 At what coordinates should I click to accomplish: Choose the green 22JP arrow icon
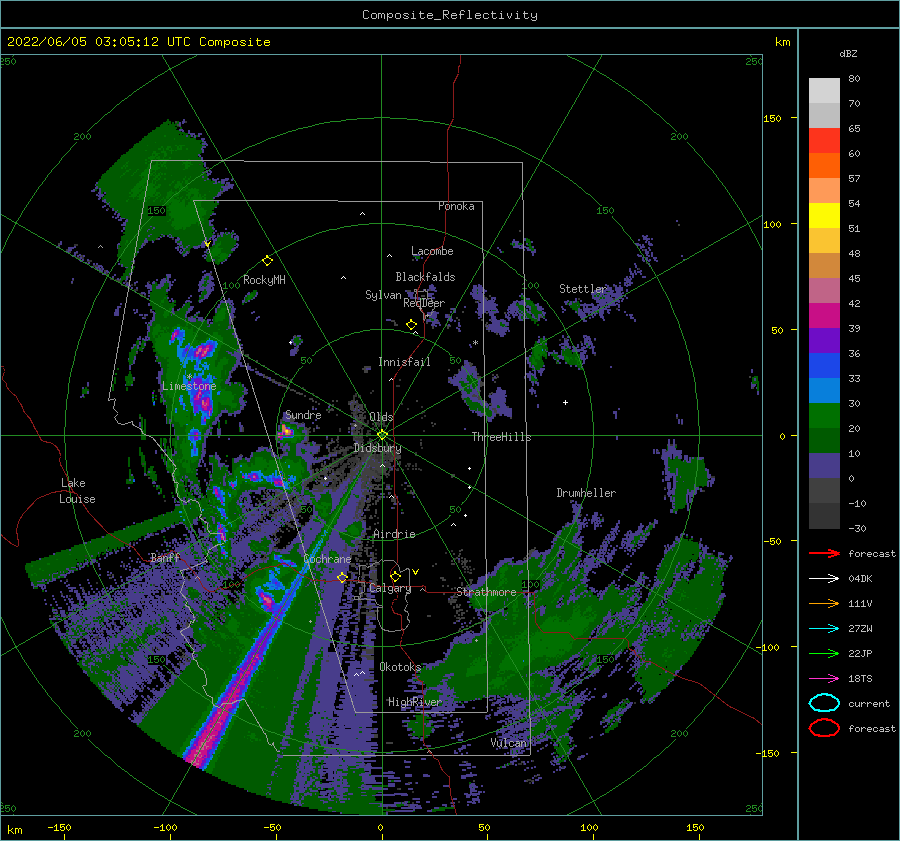pyautogui.click(x=824, y=653)
